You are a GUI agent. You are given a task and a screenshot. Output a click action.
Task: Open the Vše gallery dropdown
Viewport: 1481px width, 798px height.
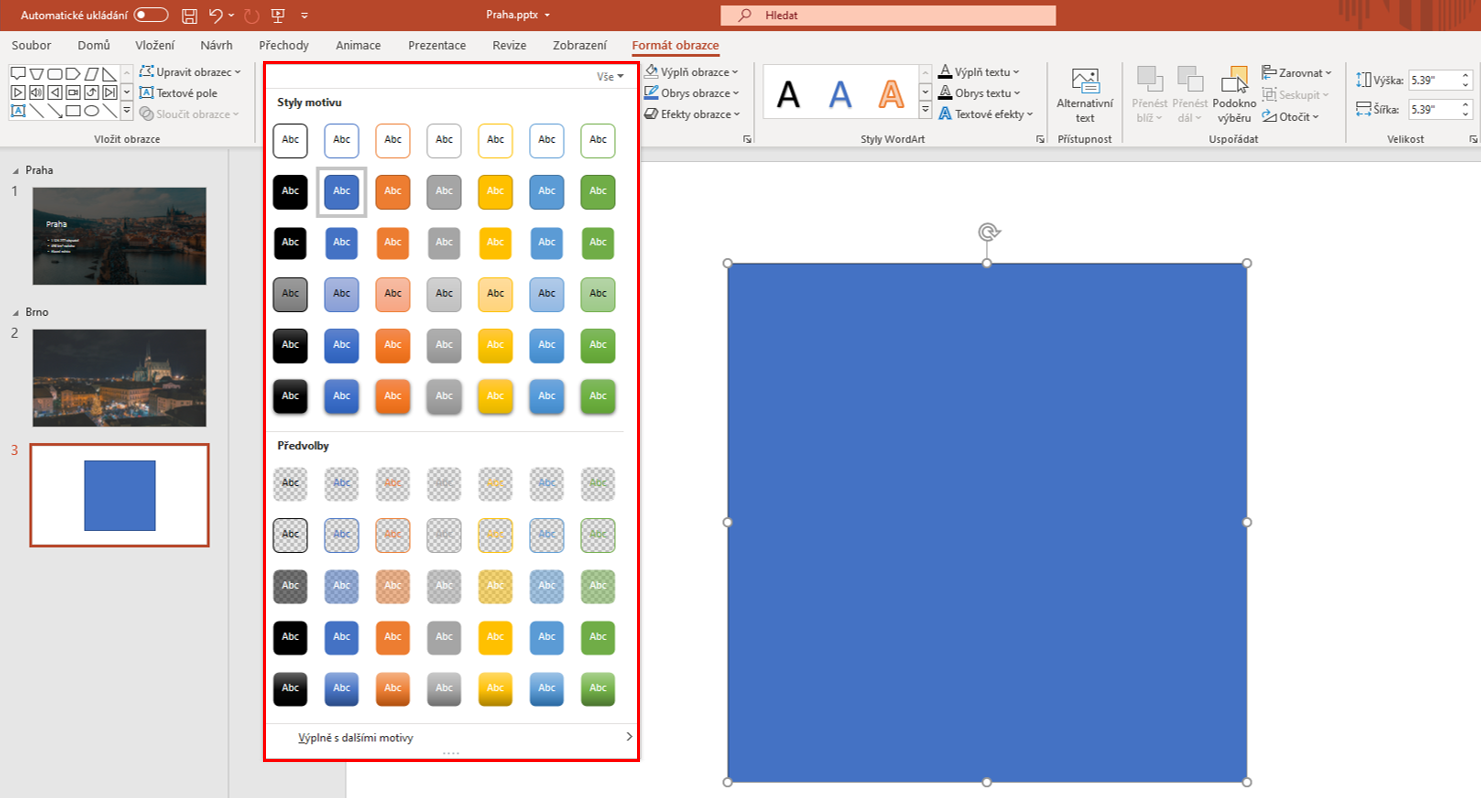click(611, 76)
